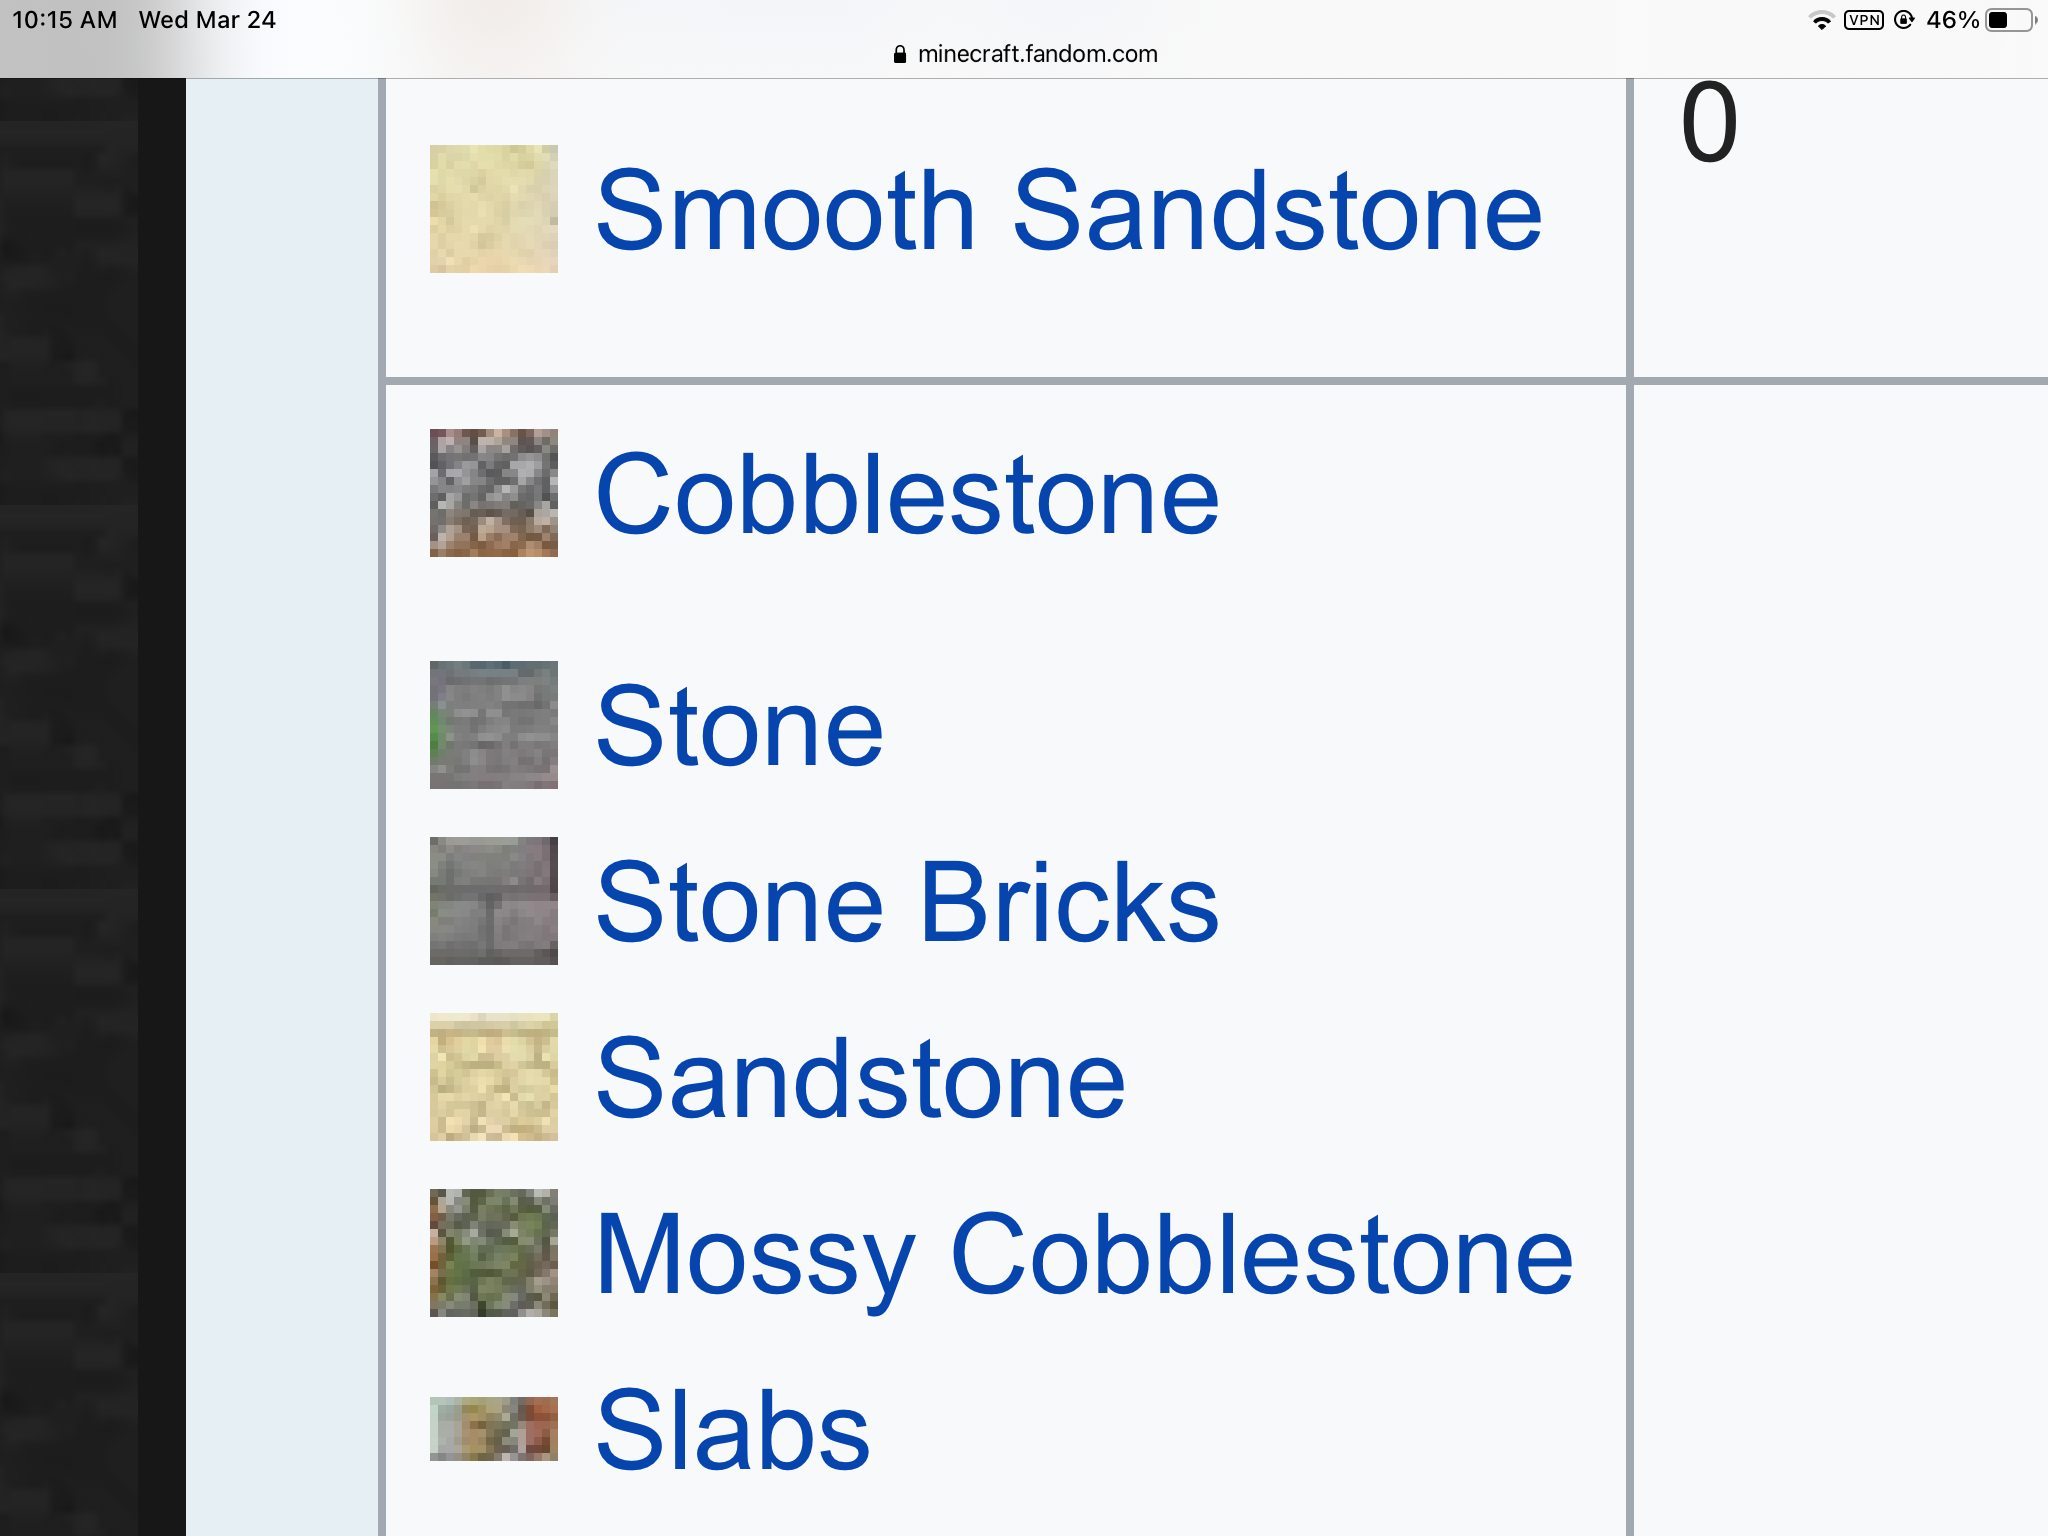Follow the Slabs text link
The height and width of the screenshot is (1536, 2048).
coord(733,1431)
